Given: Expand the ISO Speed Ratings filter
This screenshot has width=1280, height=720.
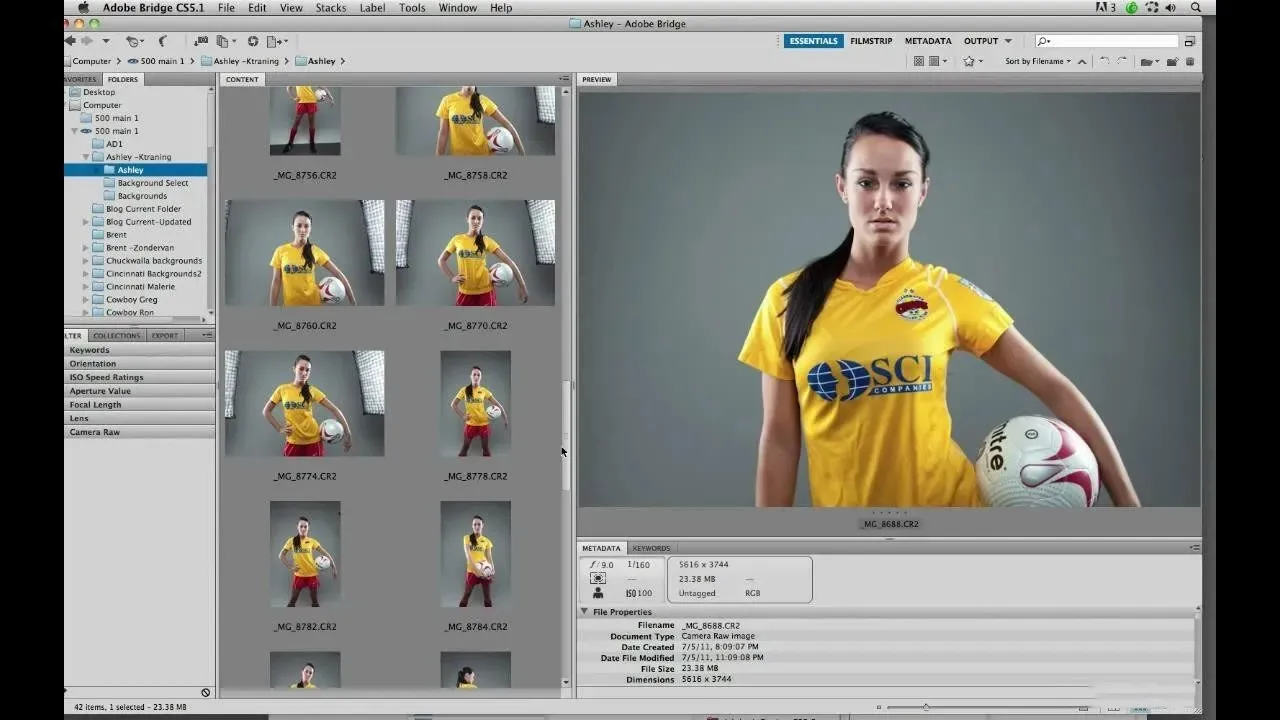Looking at the screenshot, I should pyautogui.click(x=139, y=377).
